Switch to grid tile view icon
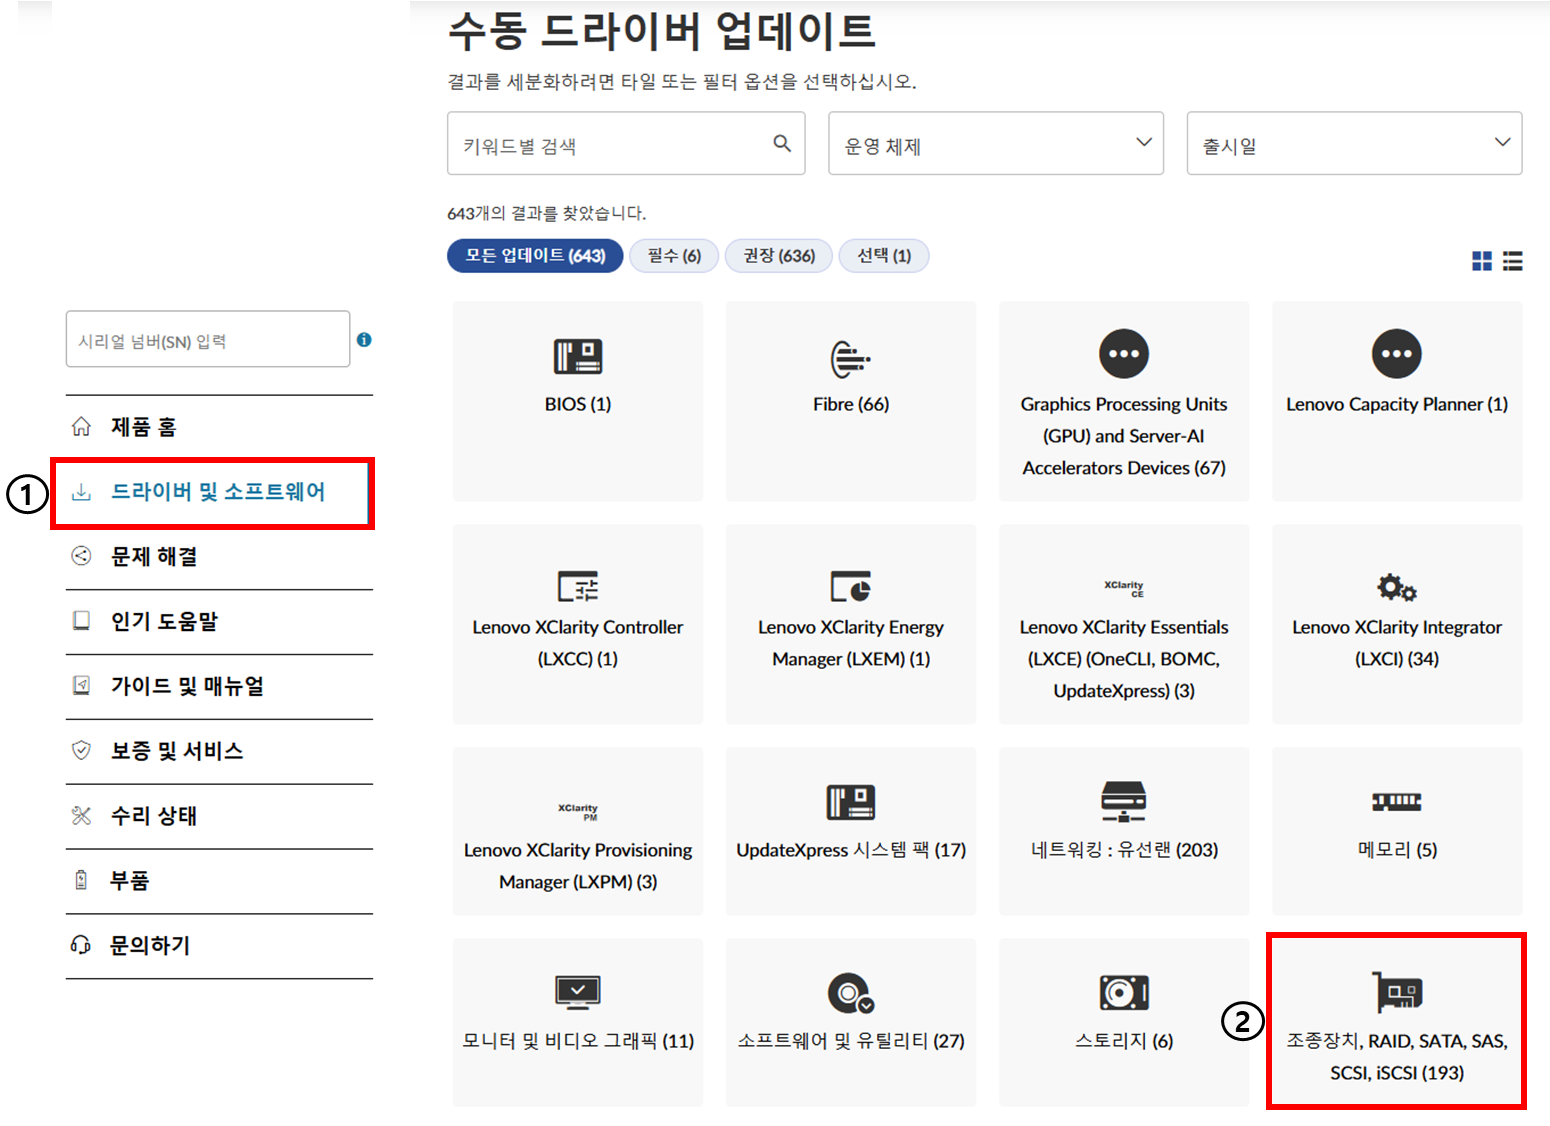Viewport: 1550px width, 1126px height. [x=1482, y=261]
